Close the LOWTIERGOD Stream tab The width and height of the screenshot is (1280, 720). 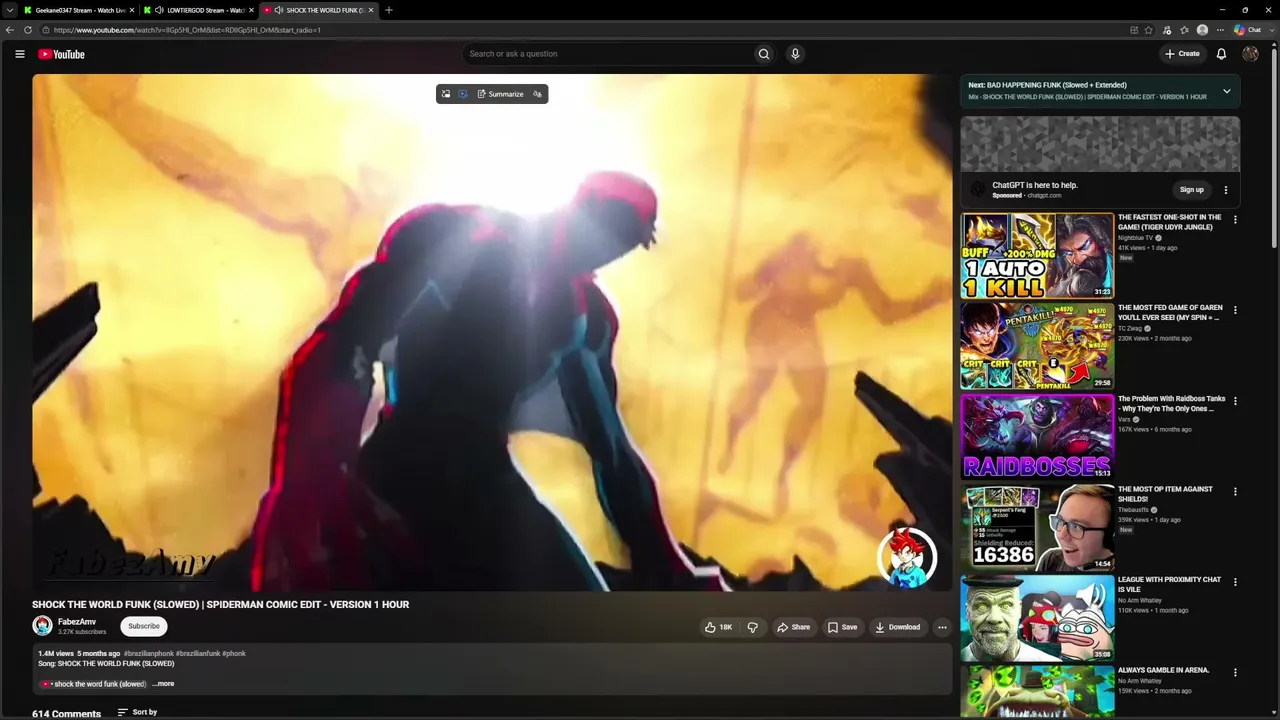251,10
